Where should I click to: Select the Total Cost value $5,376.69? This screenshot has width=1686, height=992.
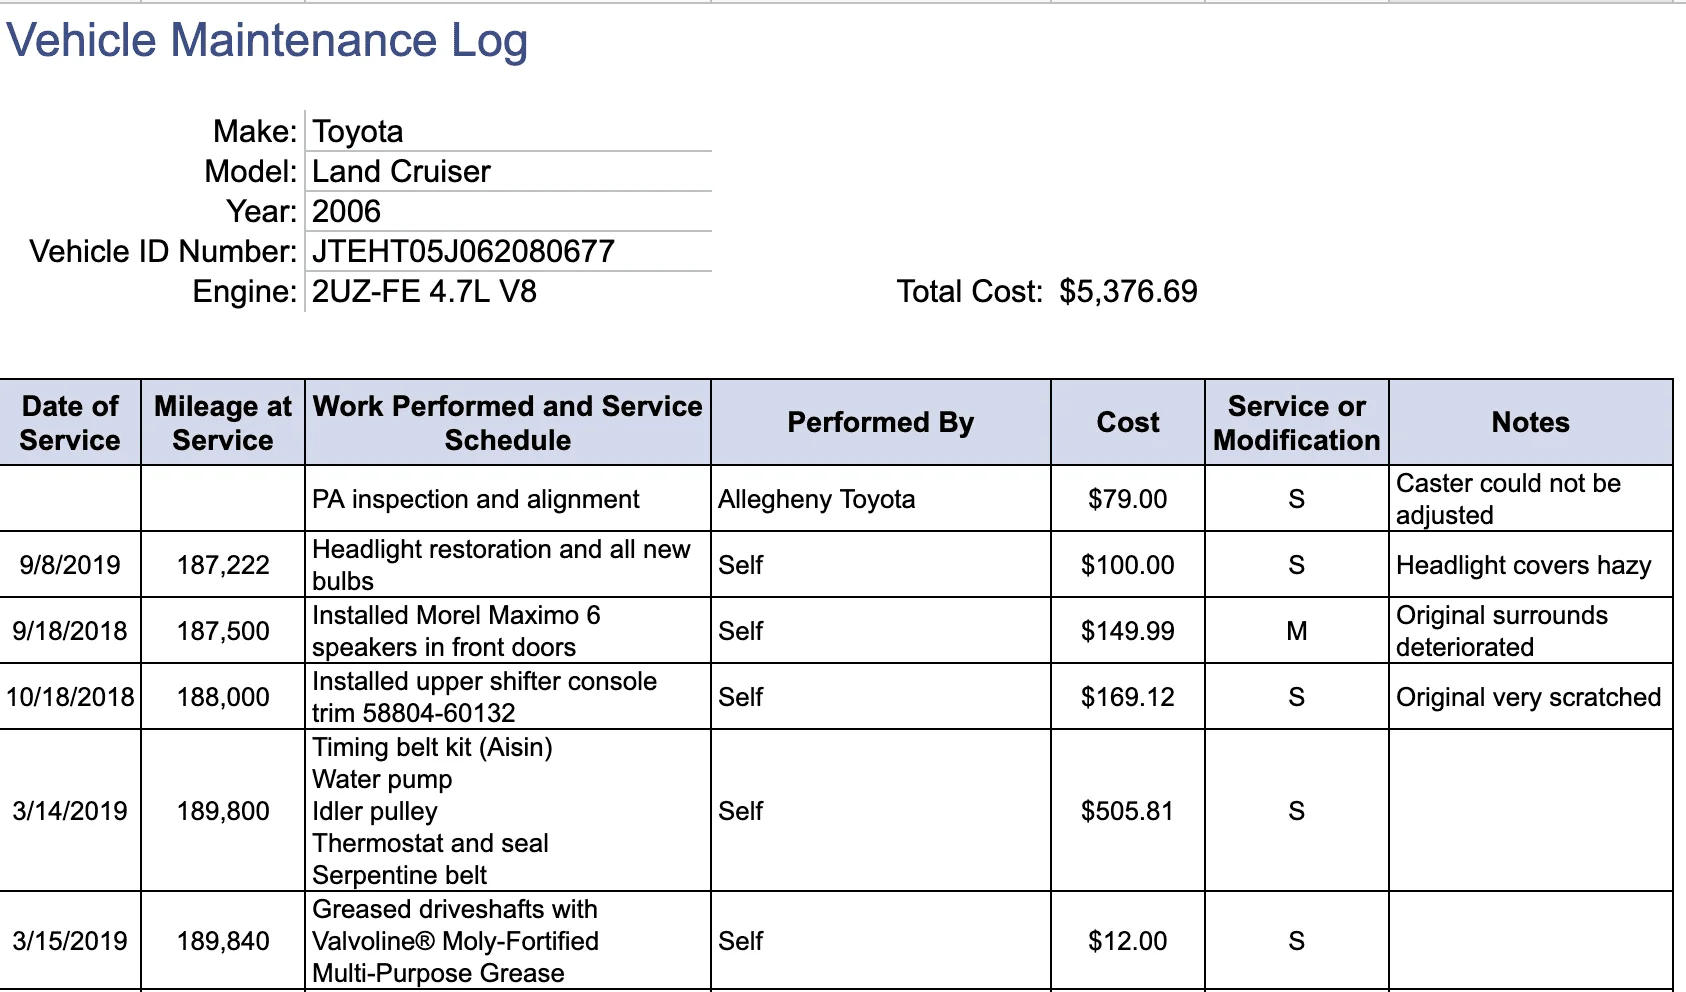pyautogui.click(x=1128, y=291)
